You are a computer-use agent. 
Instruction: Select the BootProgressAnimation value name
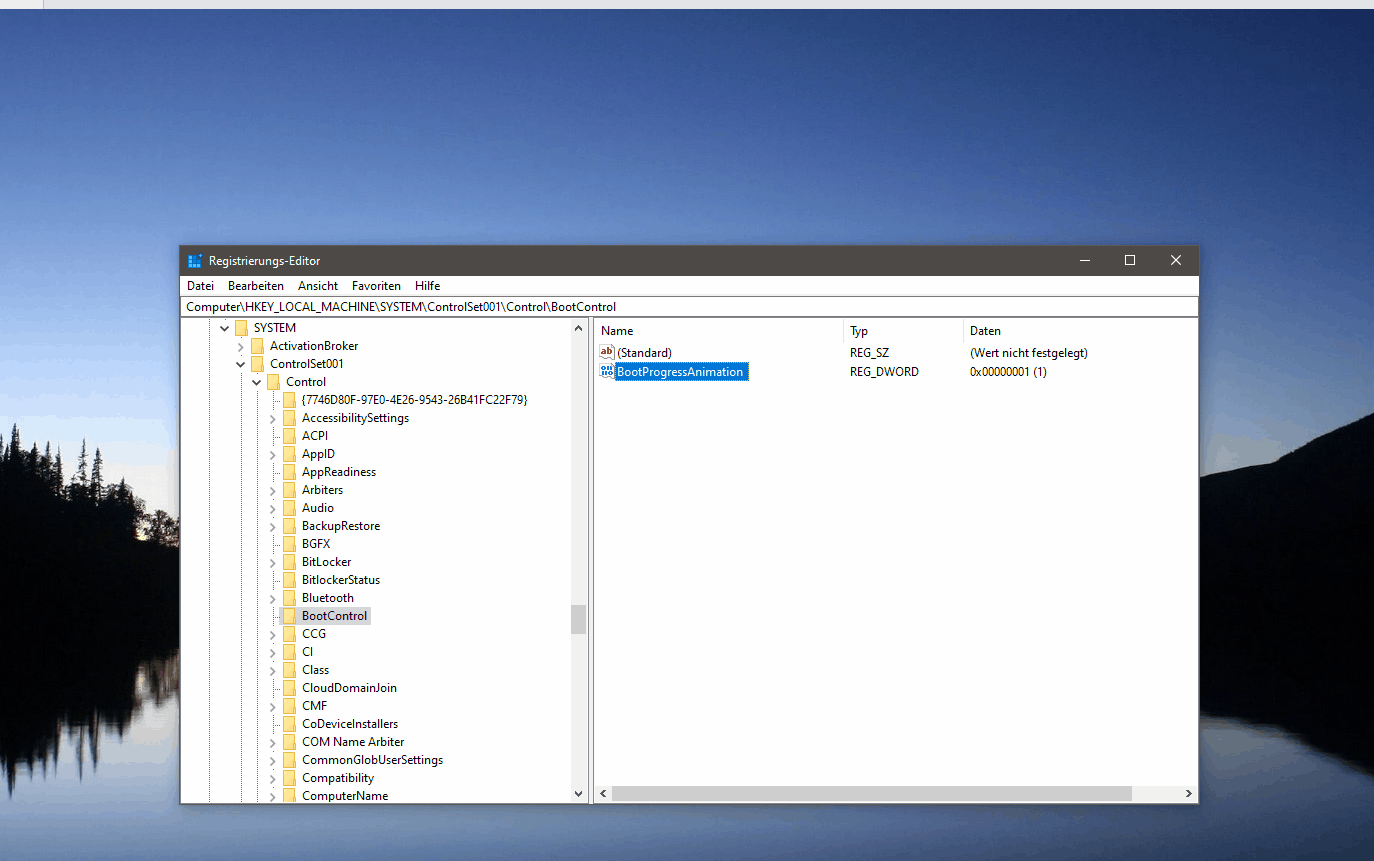680,372
